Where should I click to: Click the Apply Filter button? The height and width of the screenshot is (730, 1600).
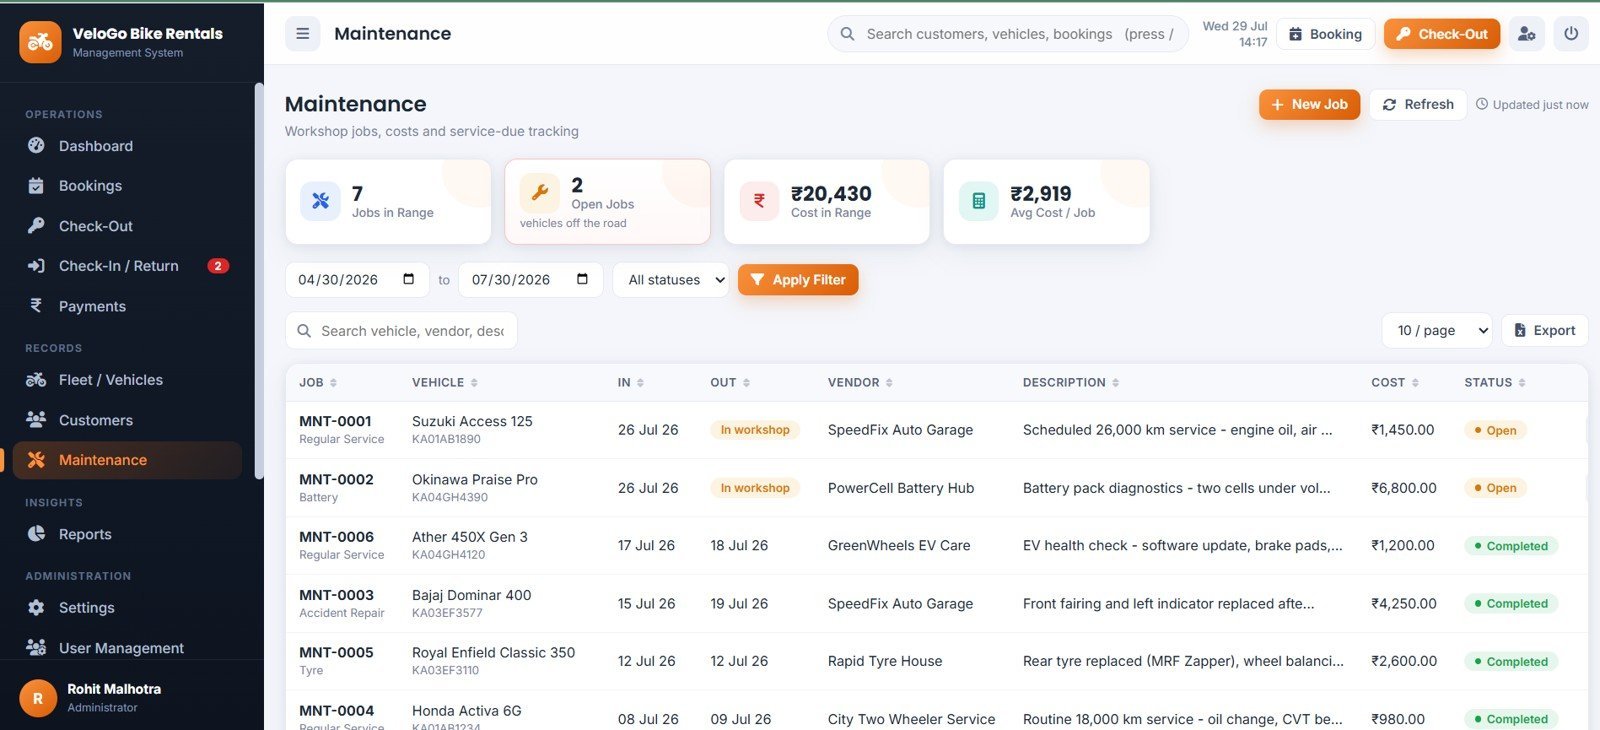click(798, 280)
